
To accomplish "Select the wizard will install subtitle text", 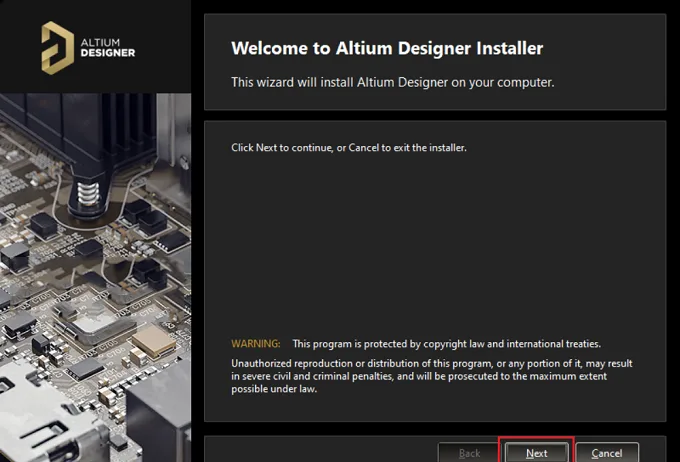I will [x=392, y=82].
